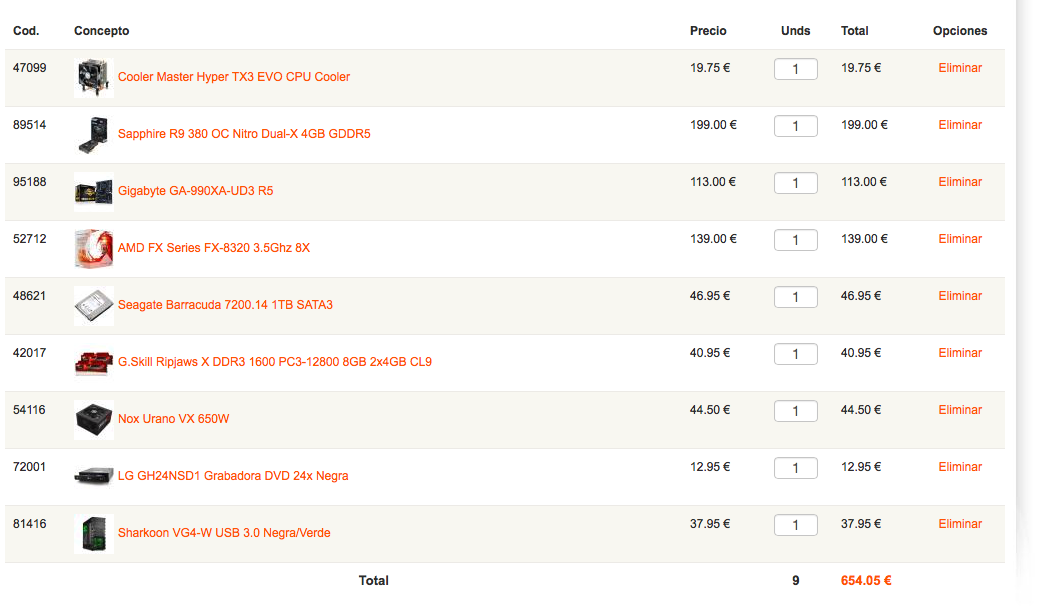Click the Nox Urano power supply image

click(x=93, y=419)
